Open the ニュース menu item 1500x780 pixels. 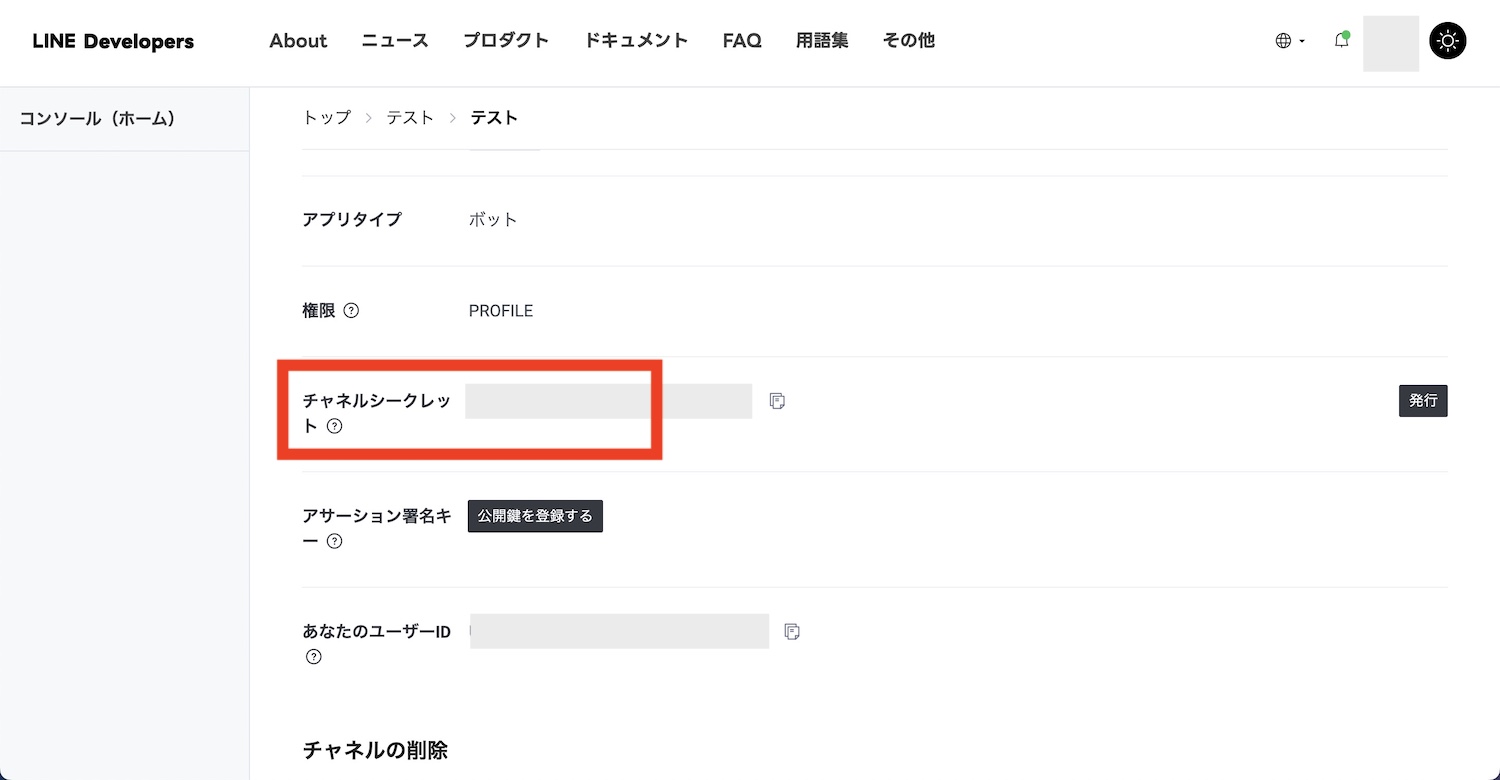coord(395,41)
